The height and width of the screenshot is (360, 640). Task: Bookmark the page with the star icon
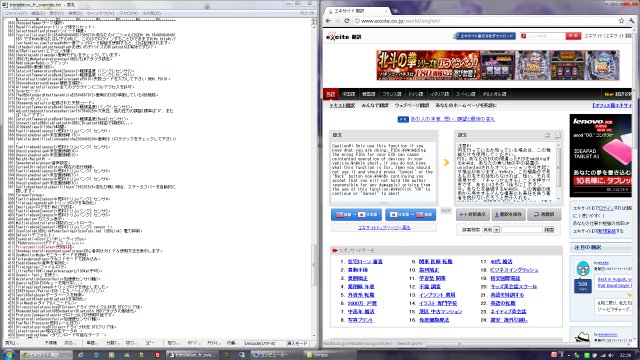[x=621, y=21]
